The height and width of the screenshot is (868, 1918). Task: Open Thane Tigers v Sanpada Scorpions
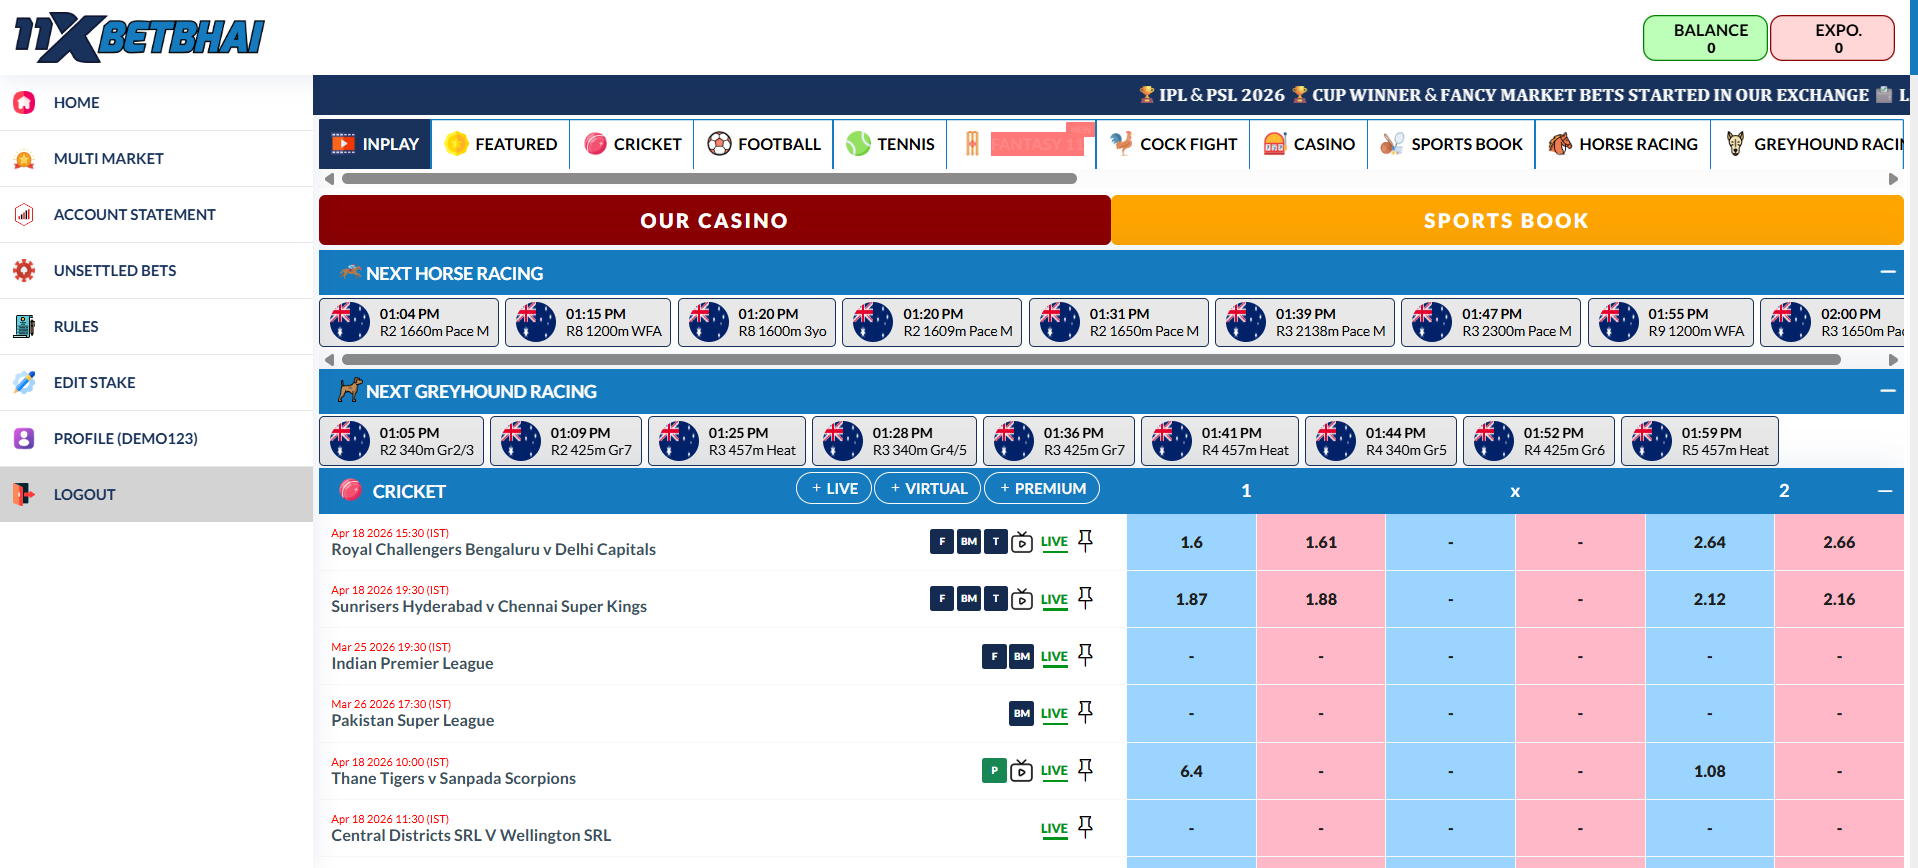pyautogui.click(x=454, y=778)
